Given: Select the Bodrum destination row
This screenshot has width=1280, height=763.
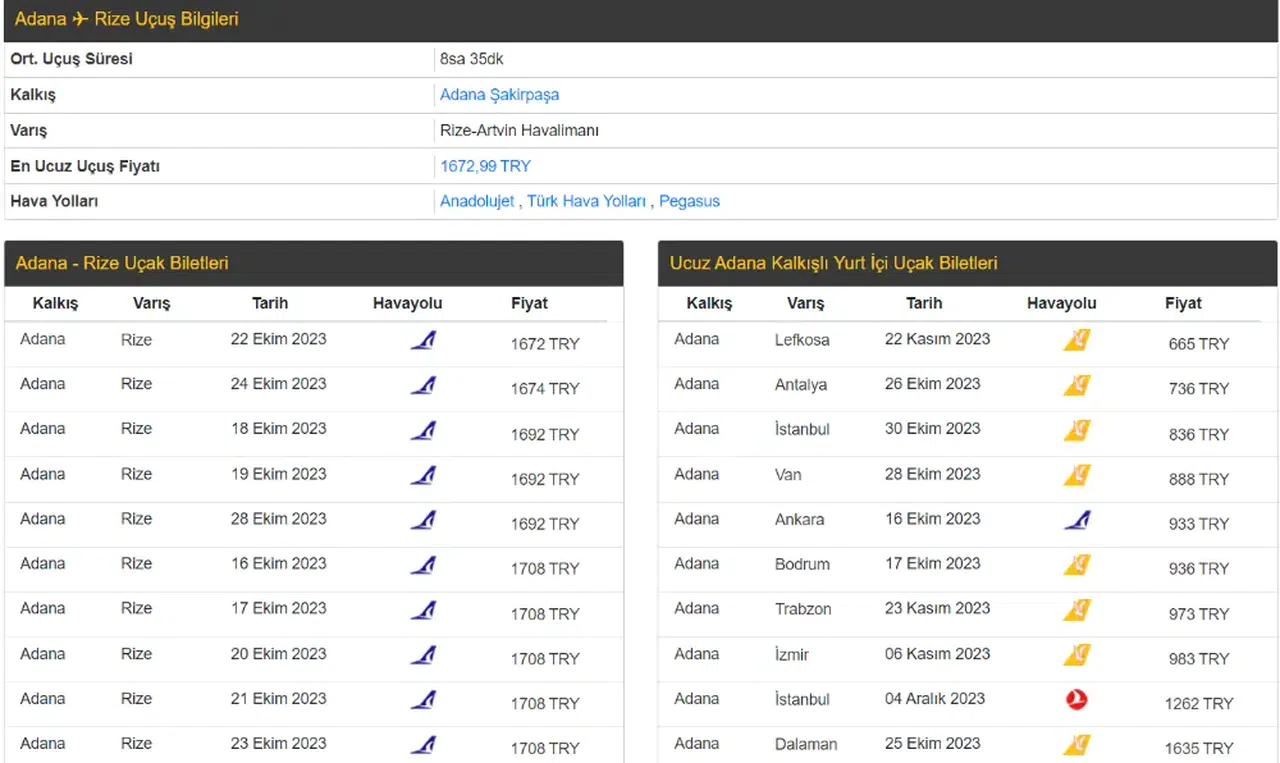Looking at the screenshot, I should click(802, 564).
